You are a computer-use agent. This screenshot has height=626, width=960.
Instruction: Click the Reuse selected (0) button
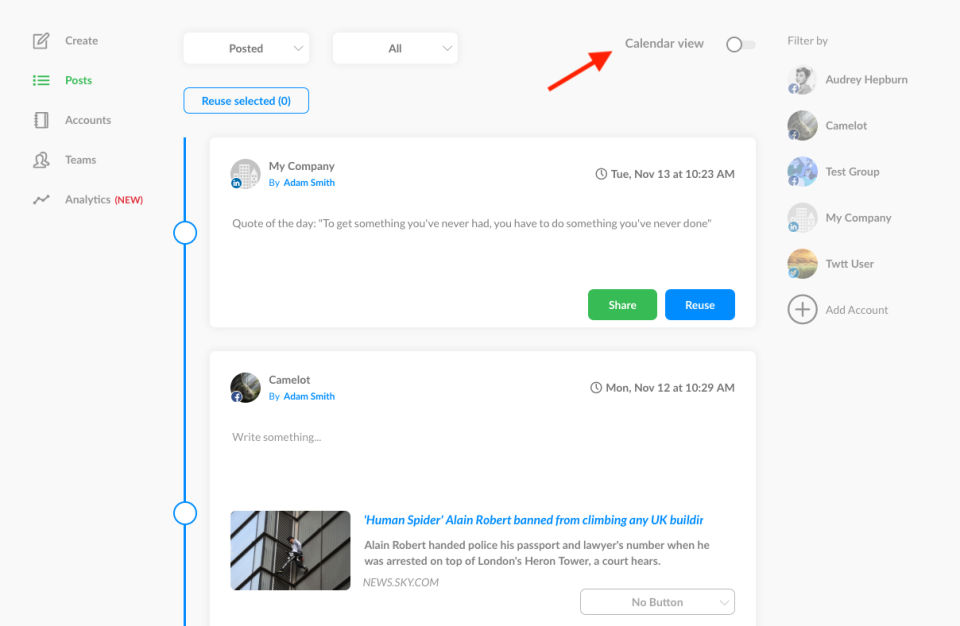(246, 100)
